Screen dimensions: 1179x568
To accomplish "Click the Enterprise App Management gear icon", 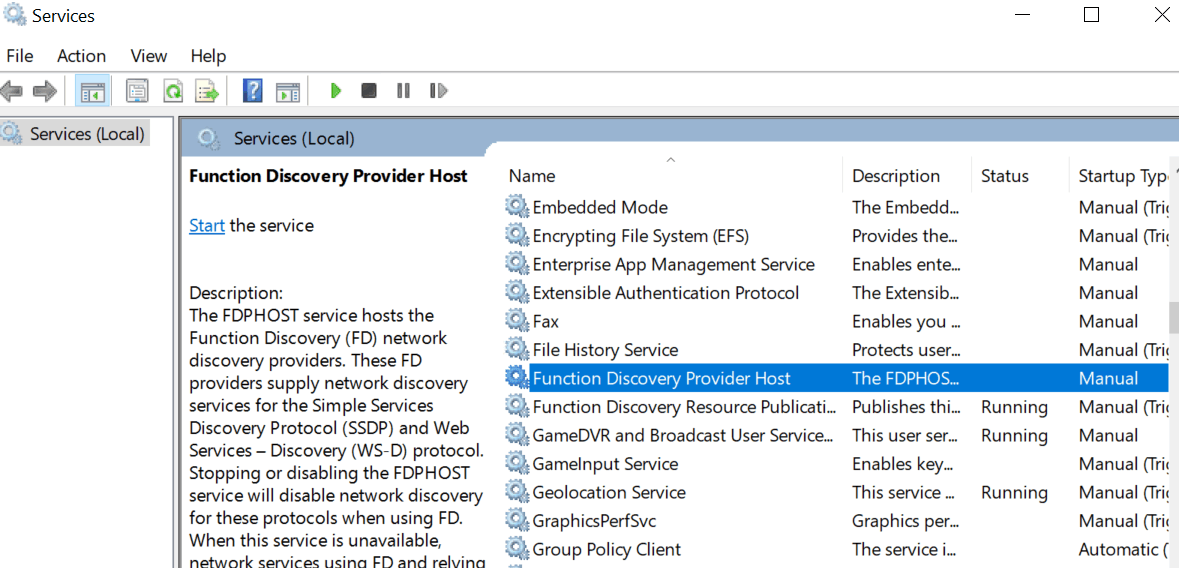I will click(517, 263).
